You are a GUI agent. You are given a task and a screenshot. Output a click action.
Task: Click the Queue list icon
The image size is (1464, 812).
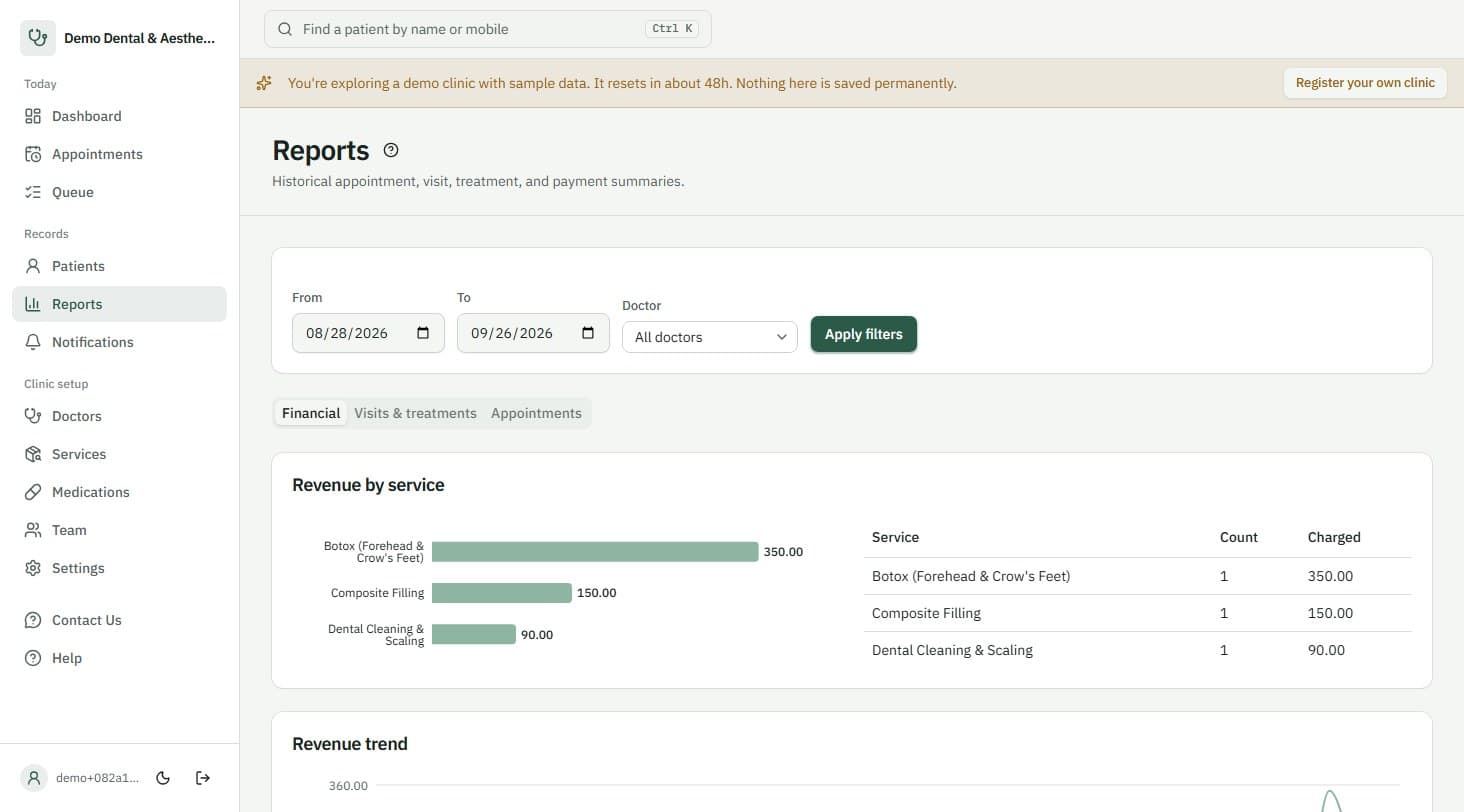click(33, 192)
